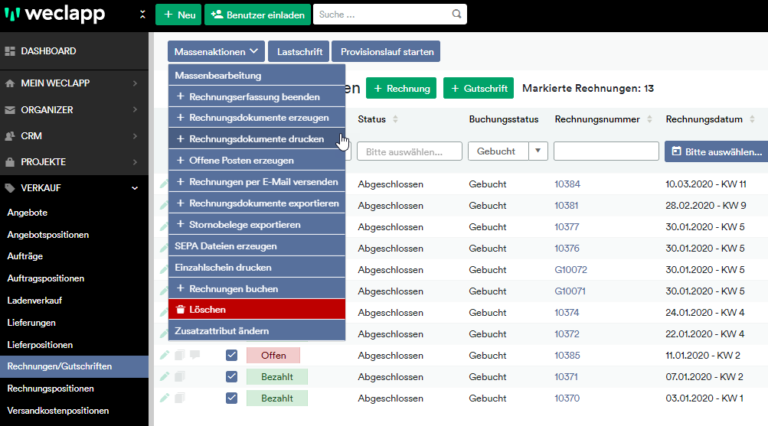Select Rechnungsdokumente drucken
The width and height of the screenshot is (768, 426).
pos(257,139)
